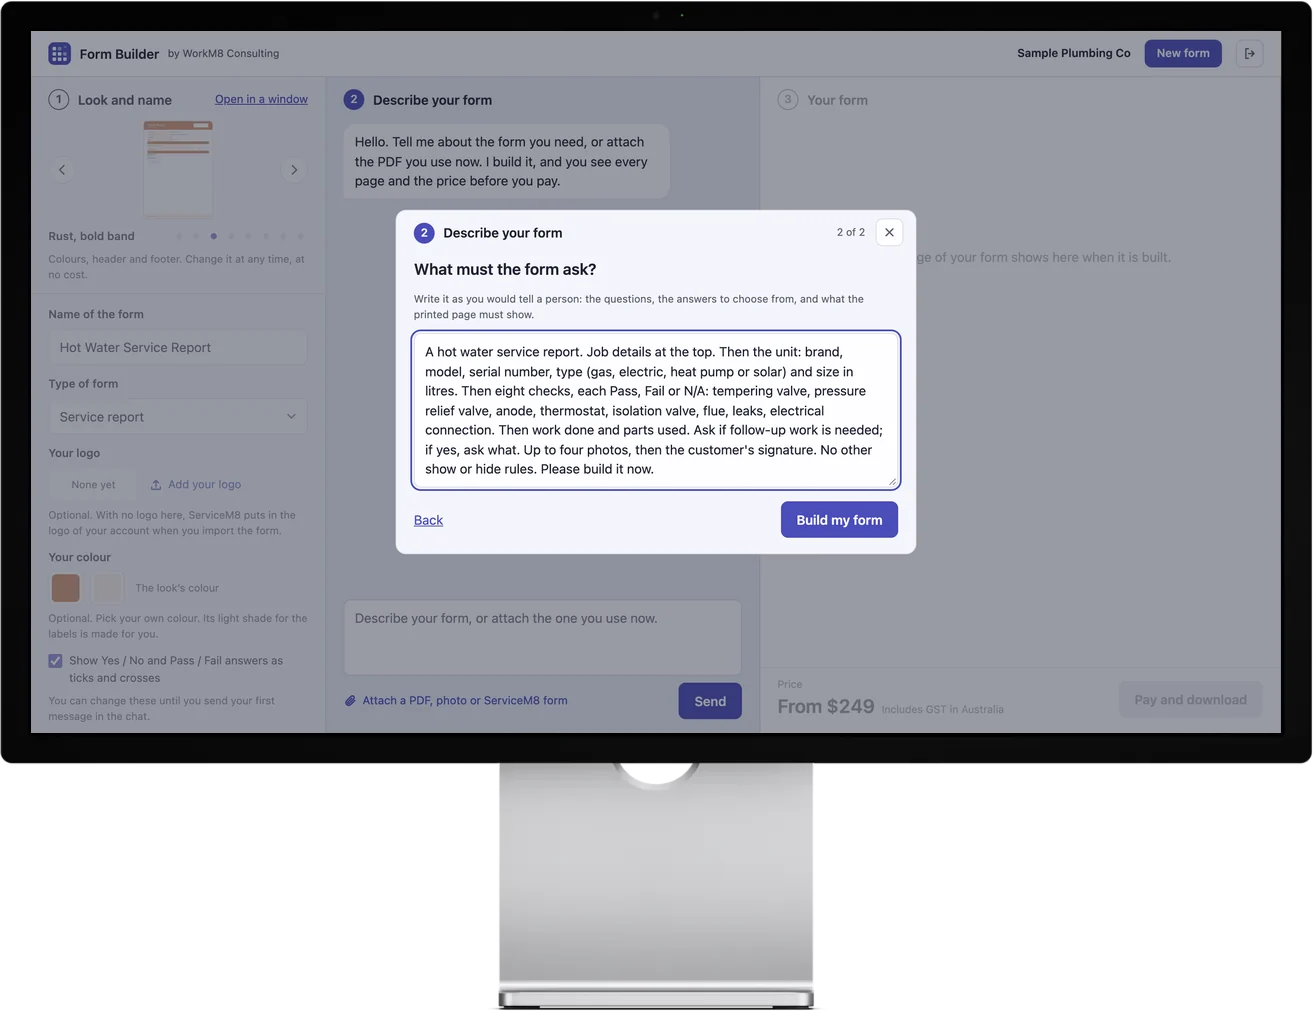1313x1011 pixels.
Task: Close the Describe your form dialog
Action: pyautogui.click(x=889, y=232)
